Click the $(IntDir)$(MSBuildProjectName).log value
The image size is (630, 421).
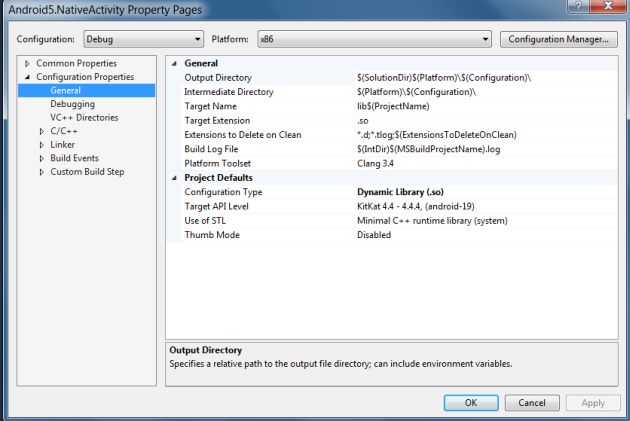click(486, 149)
